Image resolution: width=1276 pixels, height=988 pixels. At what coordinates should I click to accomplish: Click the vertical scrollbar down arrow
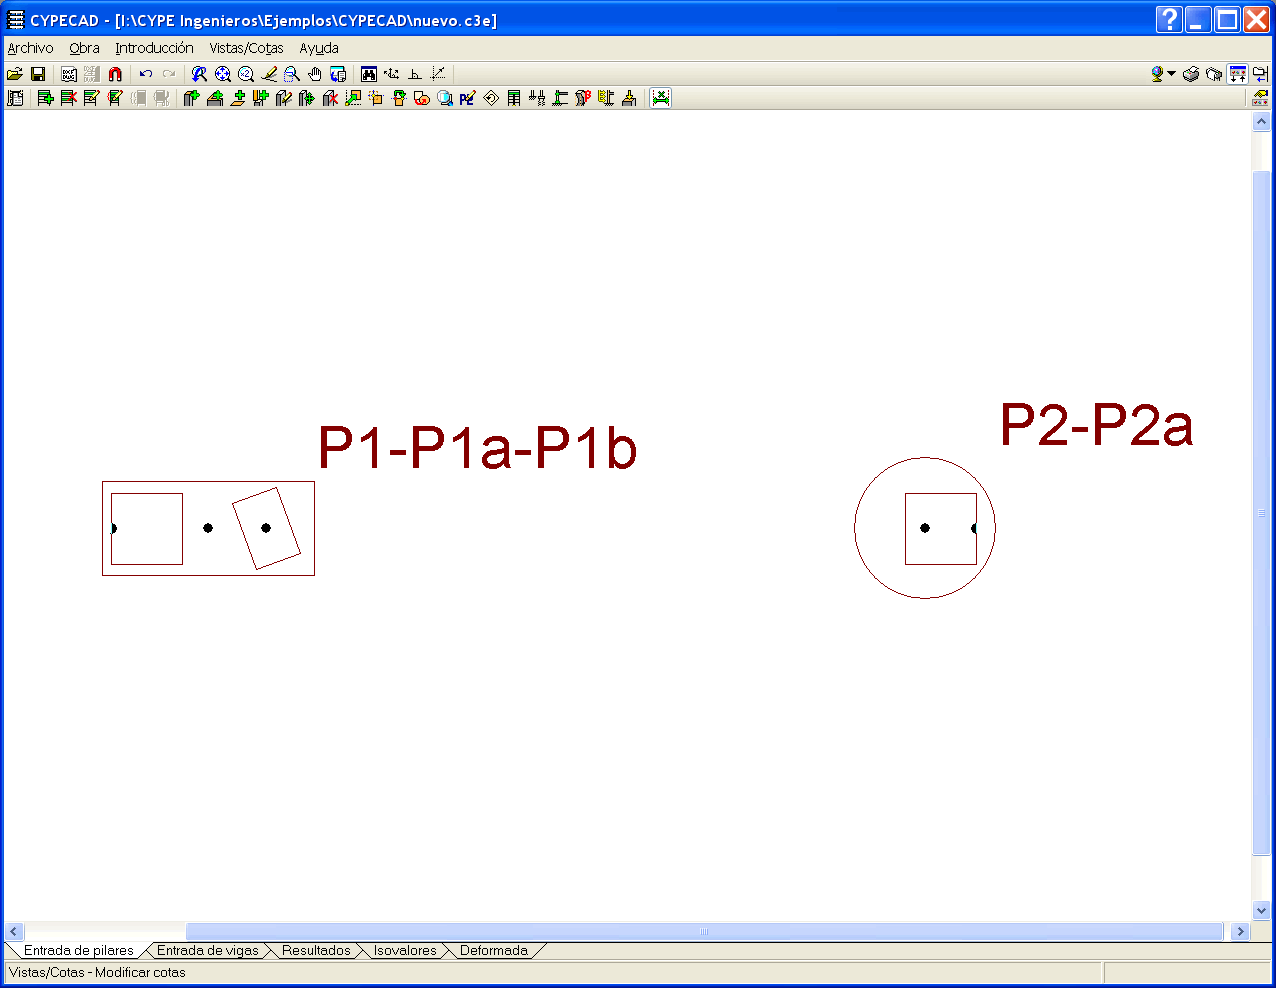[1261, 911]
